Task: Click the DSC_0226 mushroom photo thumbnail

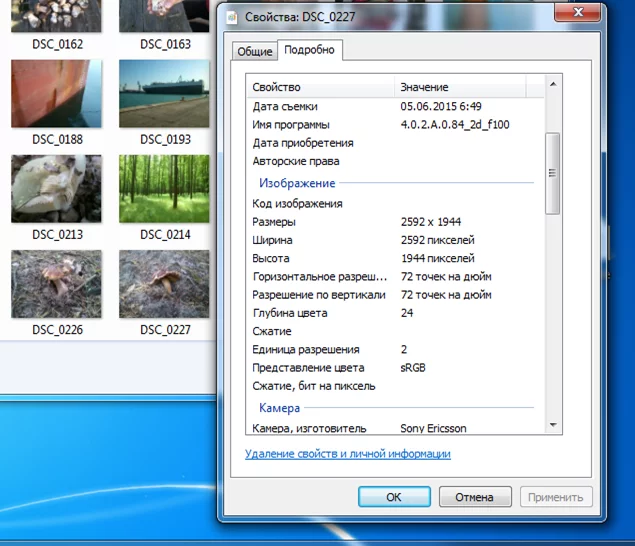Action: (x=57, y=283)
